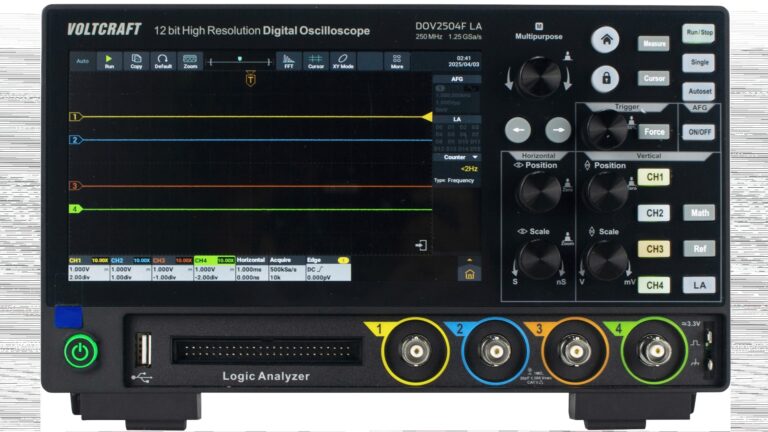
Task: Toggle the physical CH3 channel button
Action: (654, 249)
